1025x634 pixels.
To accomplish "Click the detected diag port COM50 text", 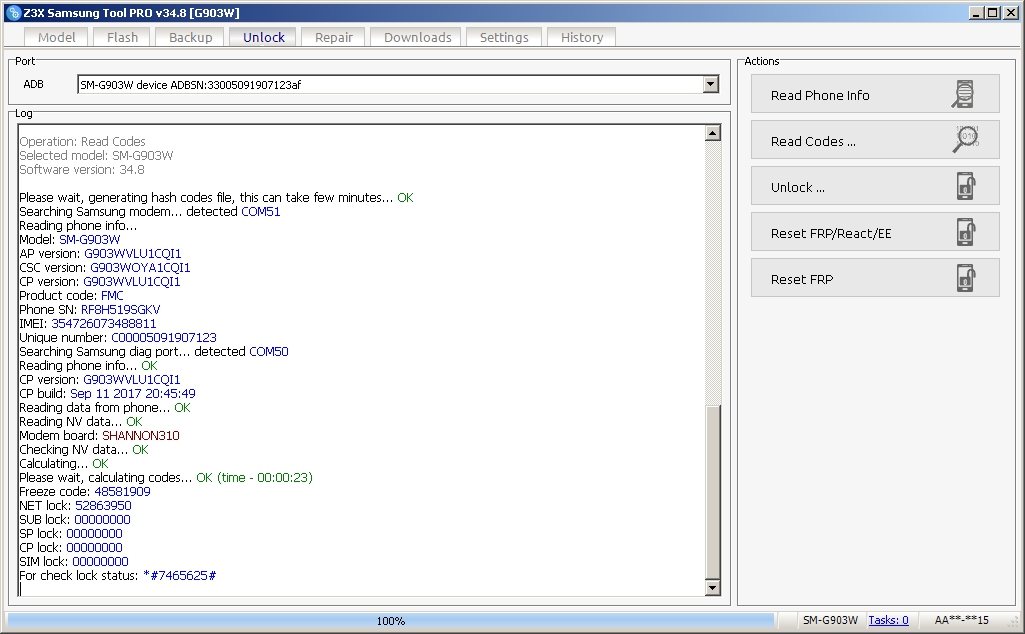I will point(269,352).
